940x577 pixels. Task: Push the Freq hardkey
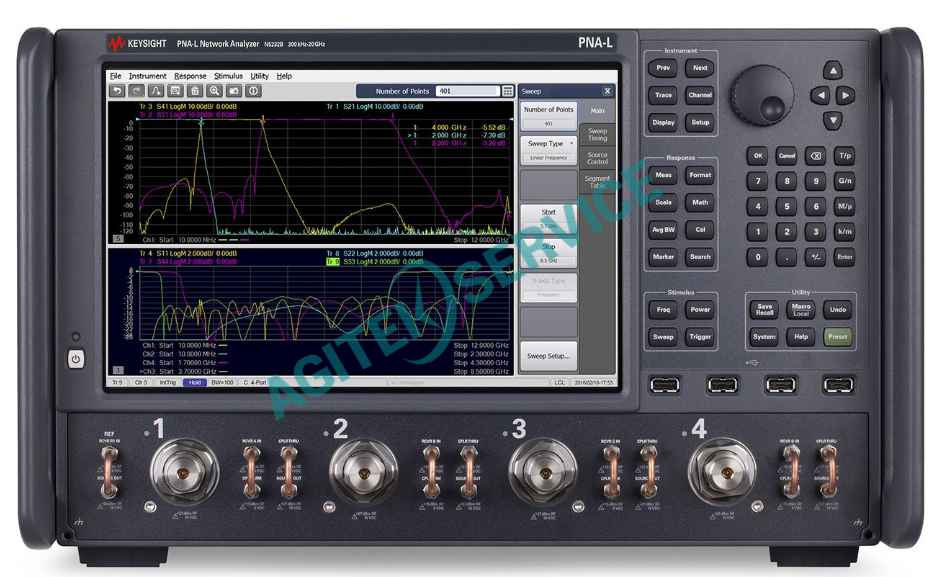click(x=663, y=309)
